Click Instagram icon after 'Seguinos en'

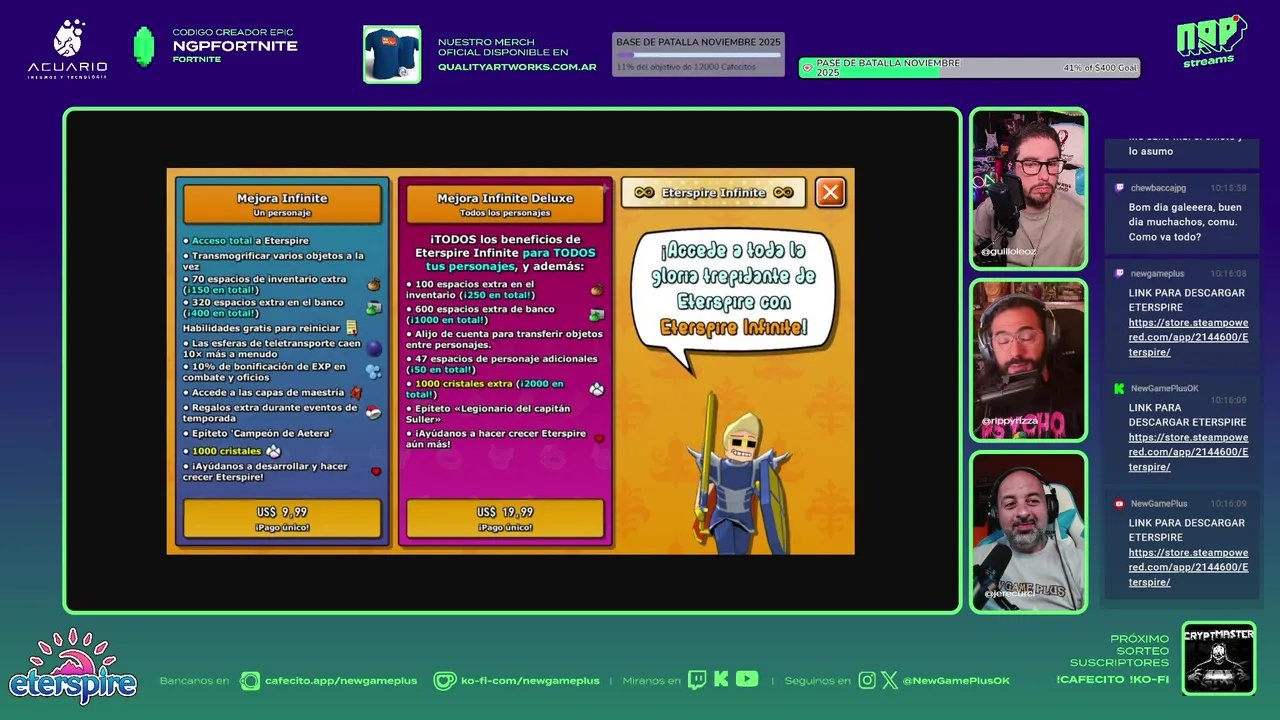867,680
